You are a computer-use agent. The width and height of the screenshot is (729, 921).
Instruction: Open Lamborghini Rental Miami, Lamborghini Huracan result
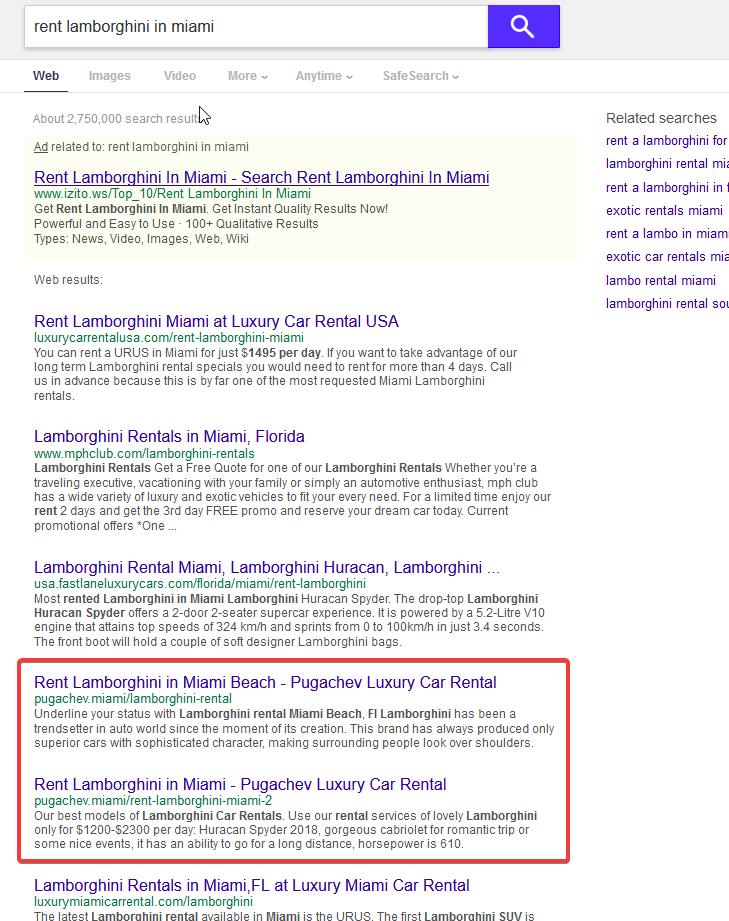click(267, 567)
